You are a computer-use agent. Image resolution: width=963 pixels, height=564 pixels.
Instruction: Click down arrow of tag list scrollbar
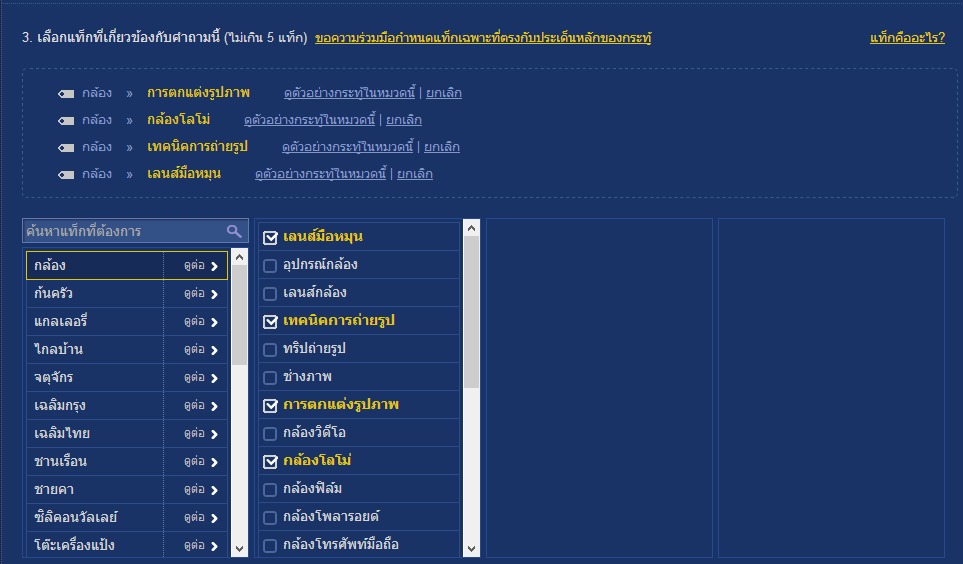click(x=471, y=549)
